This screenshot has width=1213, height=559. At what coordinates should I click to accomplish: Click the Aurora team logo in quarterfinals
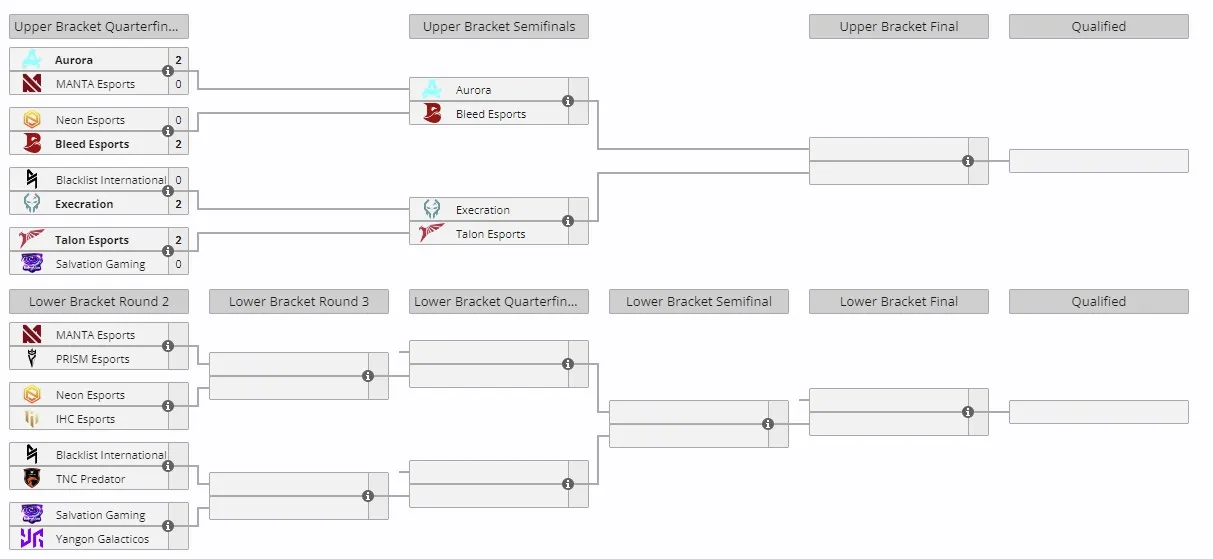[x=32, y=60]
